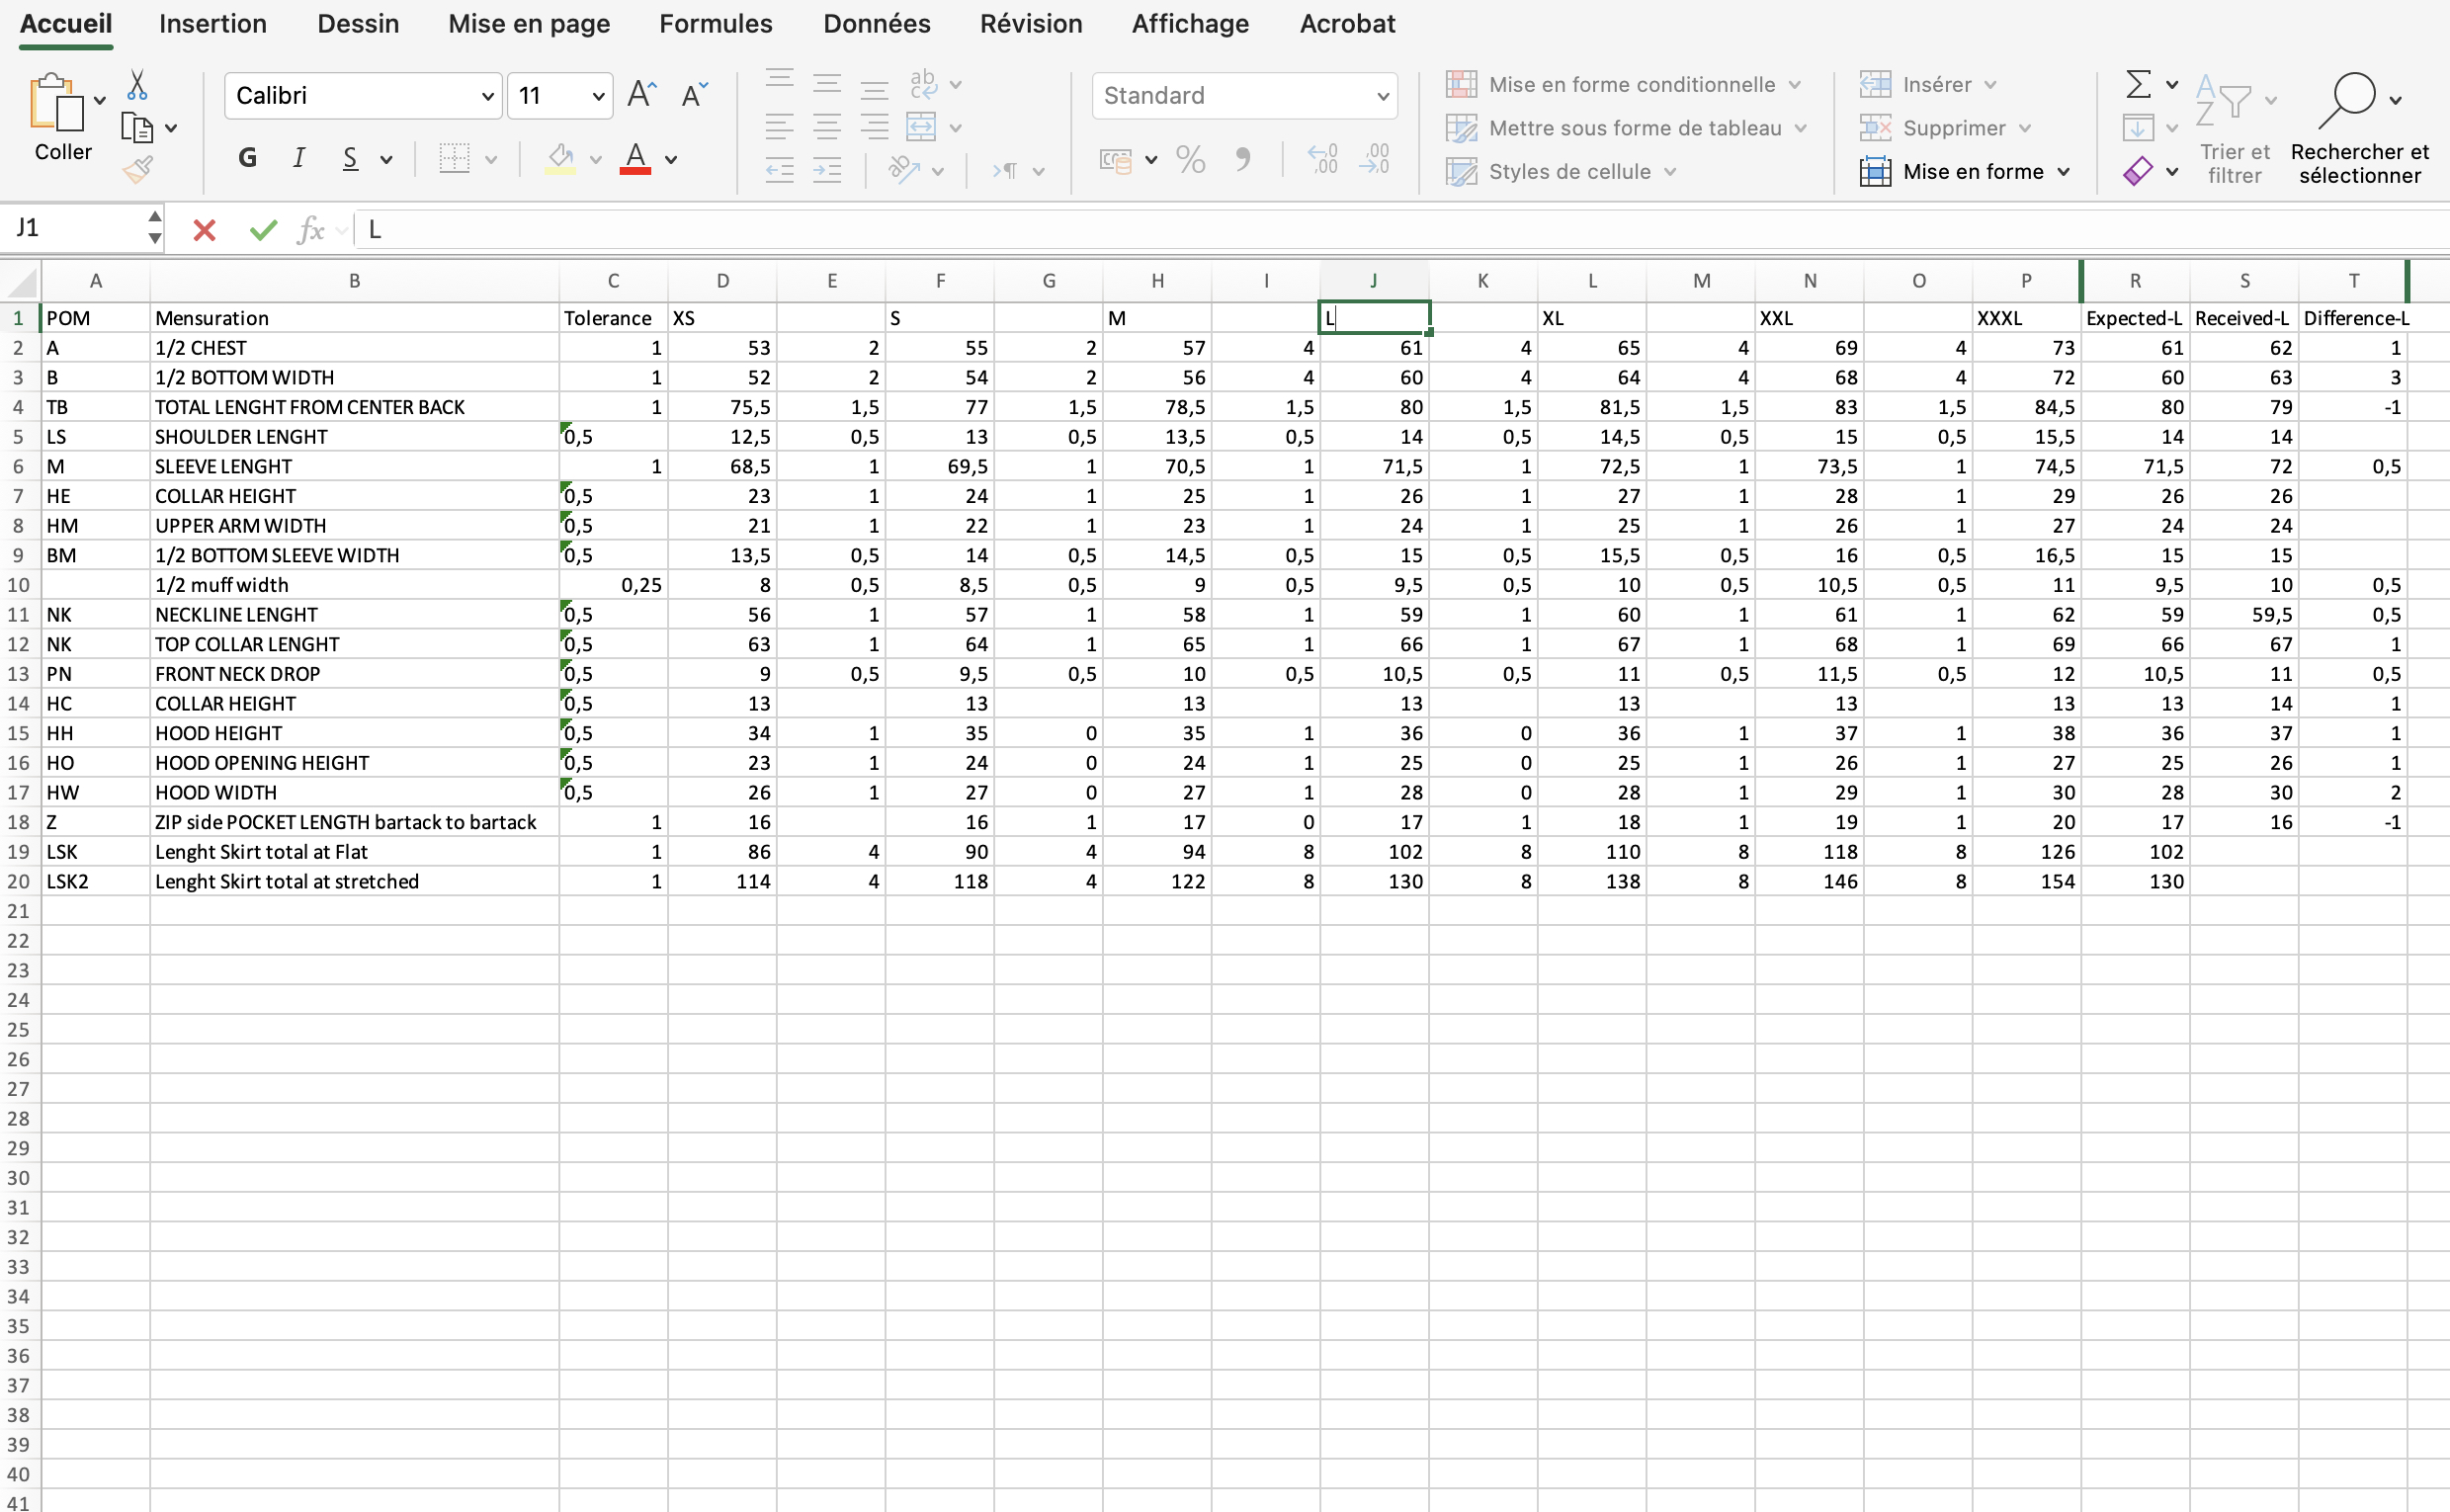Switch to the Révision tab
2450x1512 pixels.
click(x=1031, y=23)
